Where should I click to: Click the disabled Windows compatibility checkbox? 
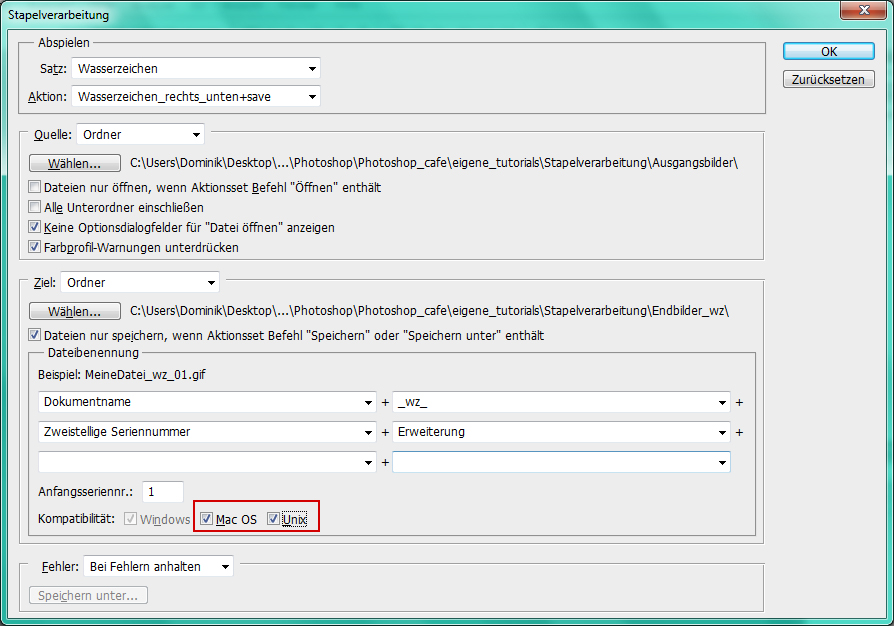pyautogui.click(x=131, y=519)
